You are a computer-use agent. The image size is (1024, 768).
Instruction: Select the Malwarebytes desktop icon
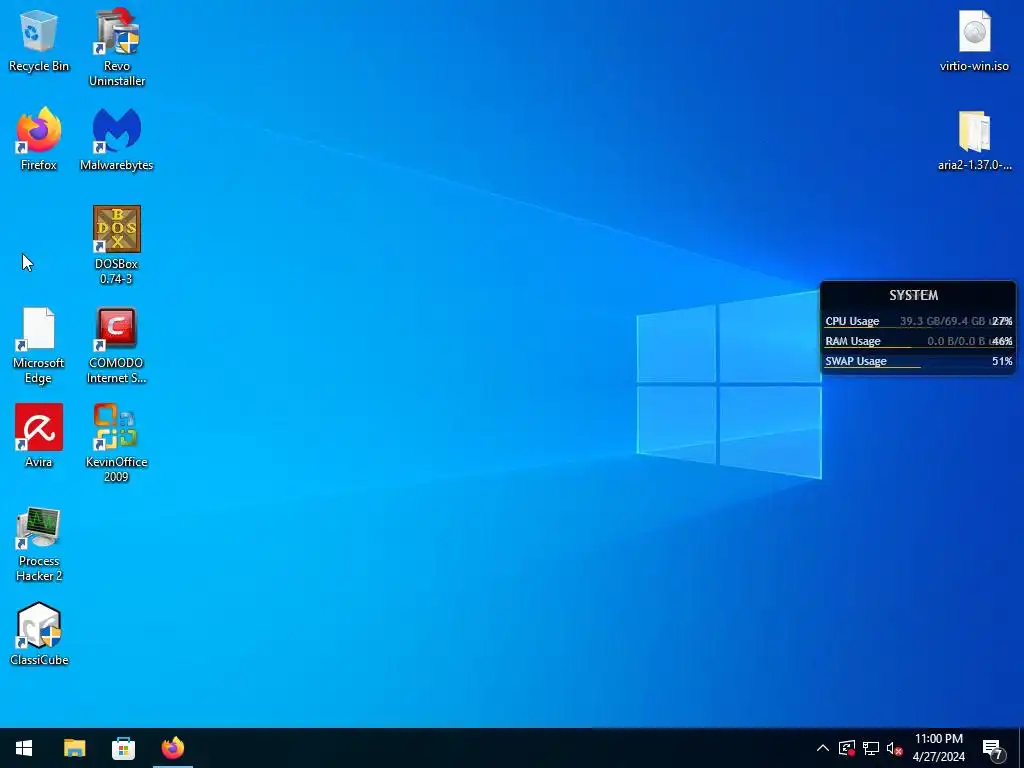click(117, 139)
